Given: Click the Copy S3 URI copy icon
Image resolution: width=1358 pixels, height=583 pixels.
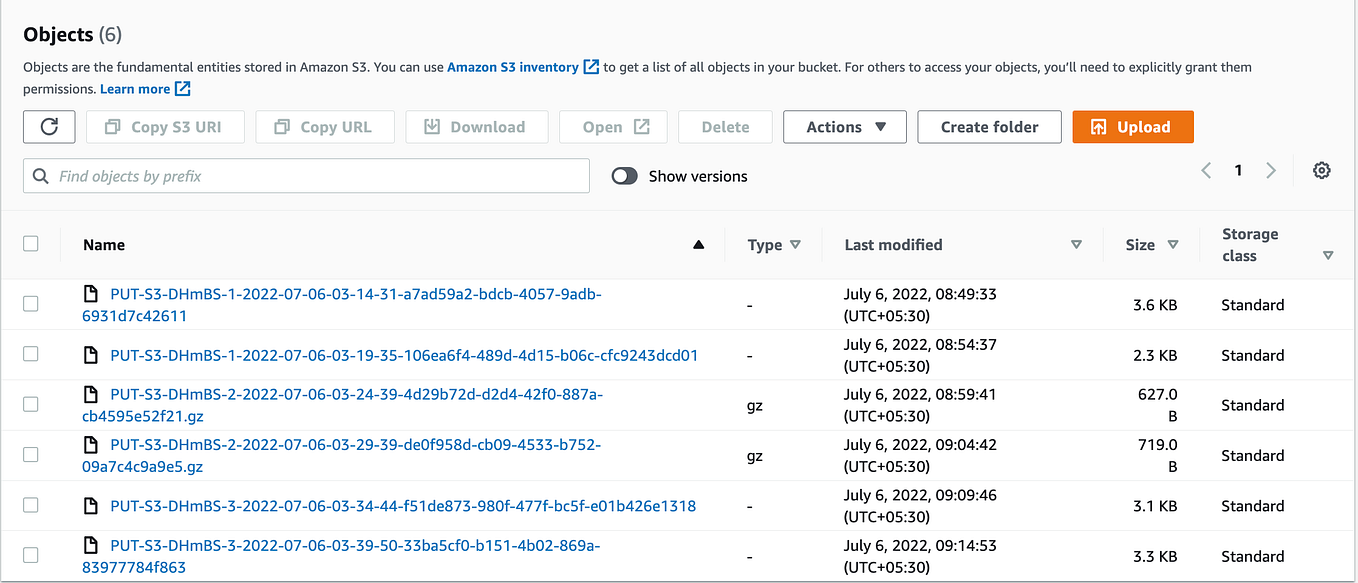Looking at the screenshot, I should tap(112, 126).
